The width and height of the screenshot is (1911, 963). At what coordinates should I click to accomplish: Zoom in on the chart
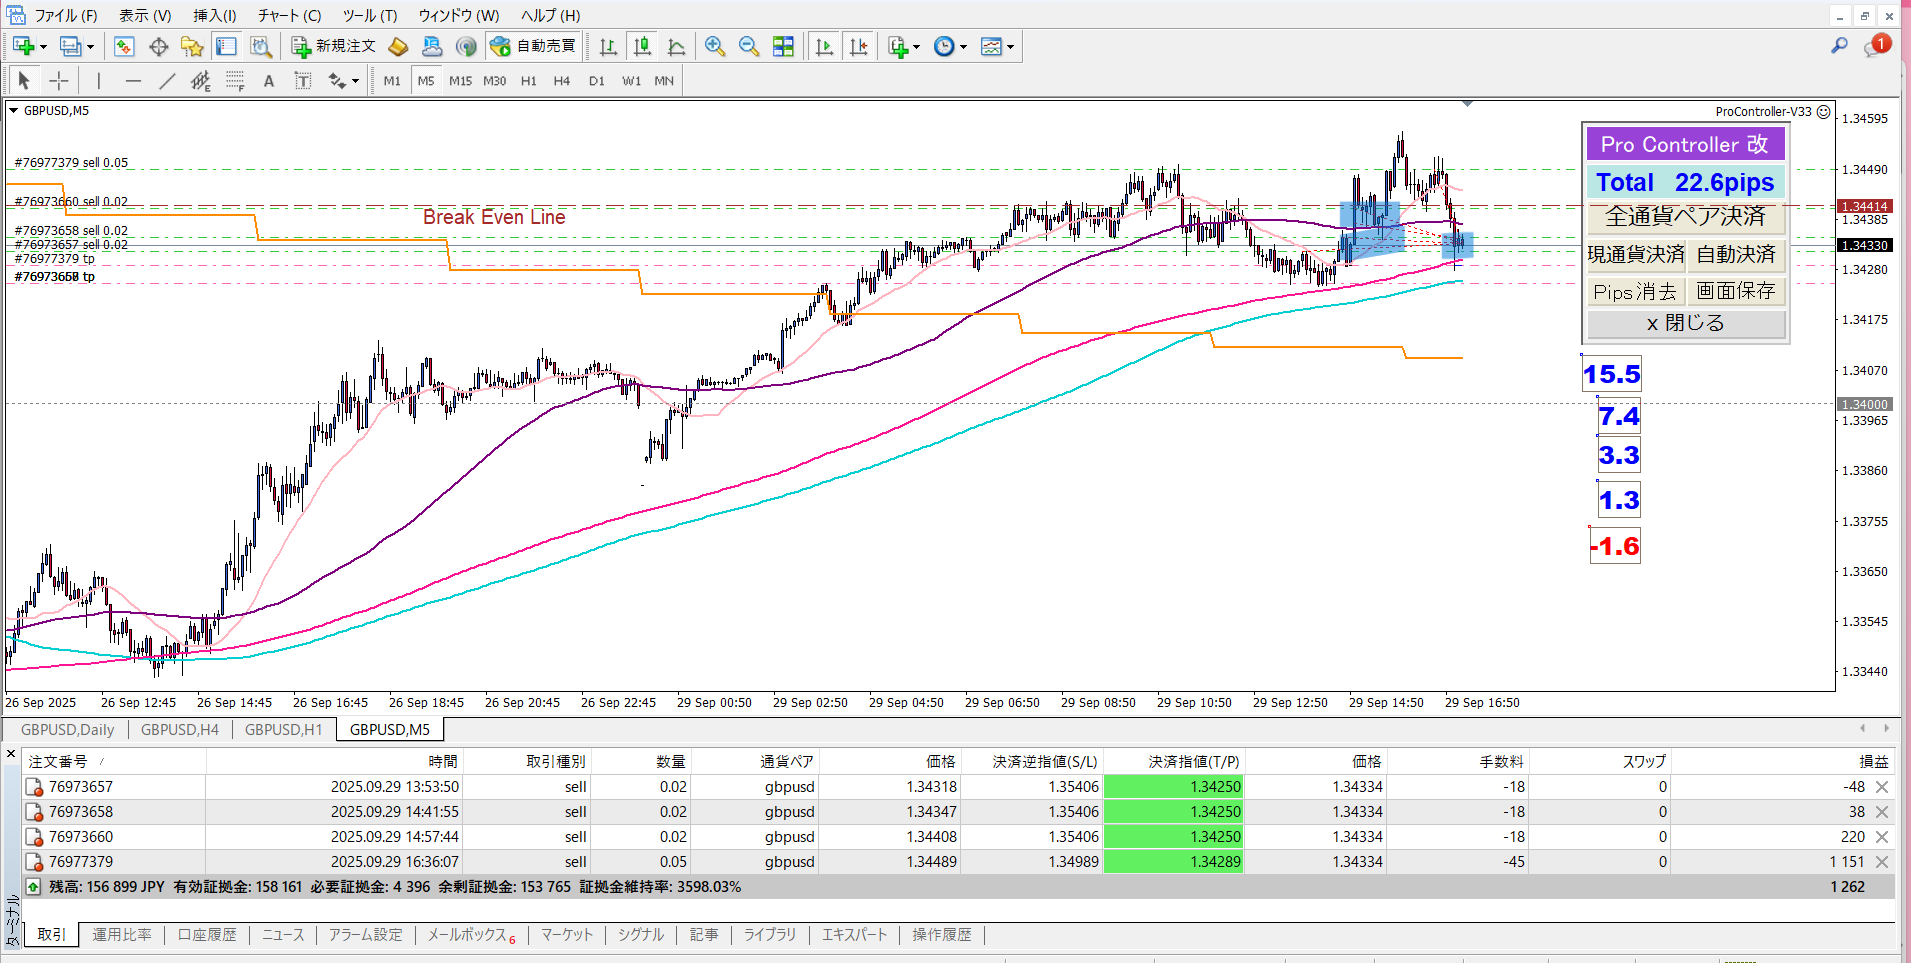click(x=714, y=47)
